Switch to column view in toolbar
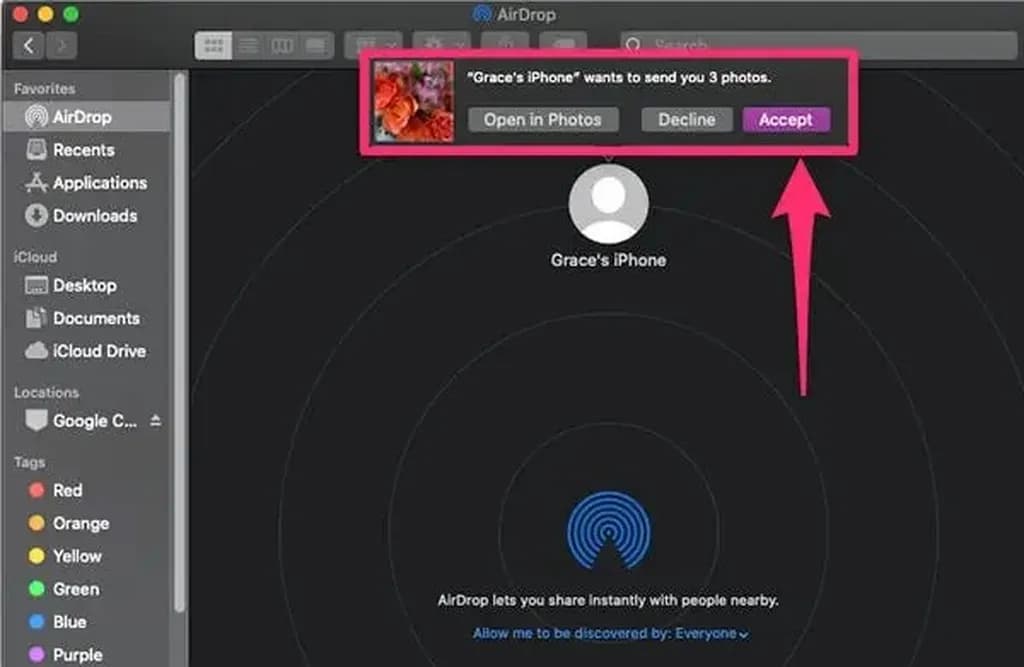 click(x=282, y=45)
